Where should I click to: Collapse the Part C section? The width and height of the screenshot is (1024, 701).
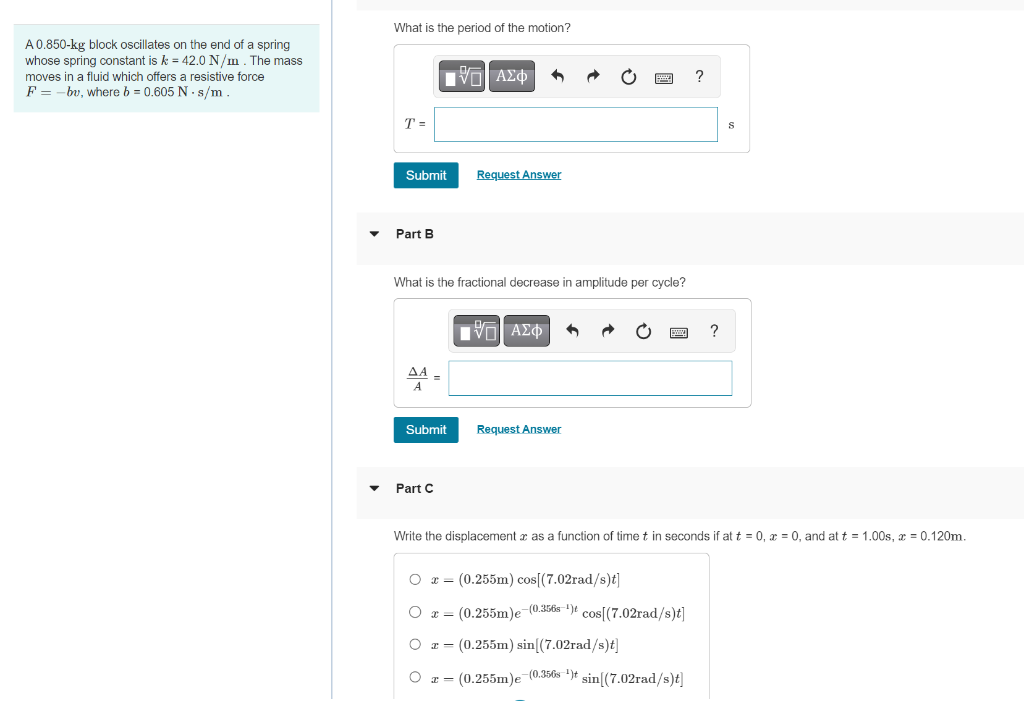click(x=374, y=488)
